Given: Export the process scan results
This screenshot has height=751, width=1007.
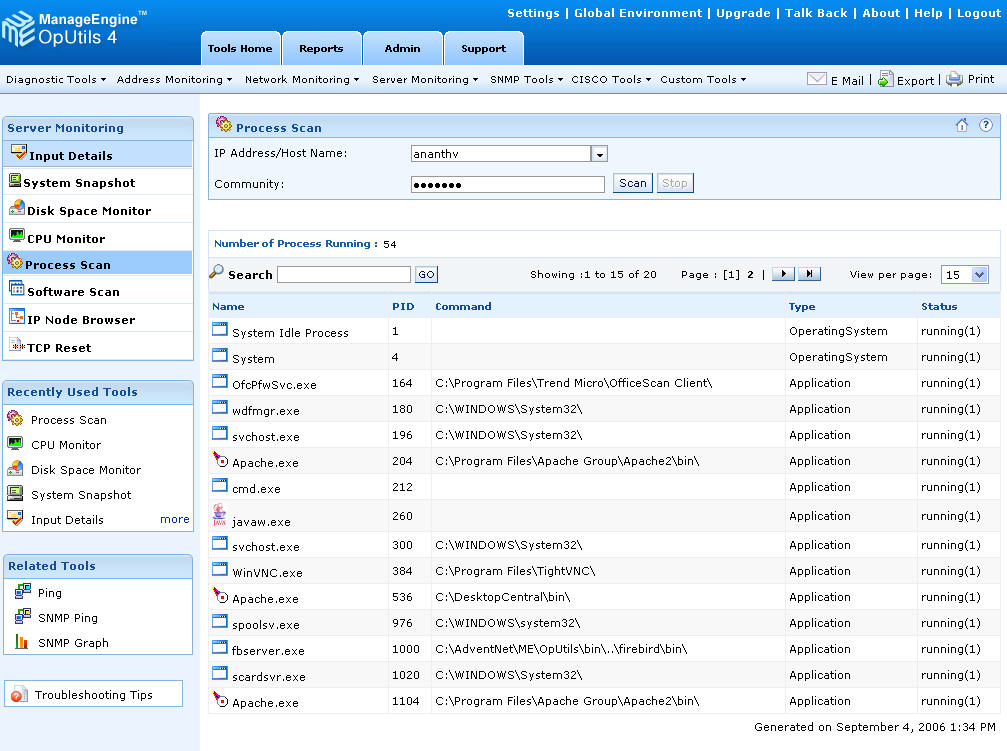Looking at the screenshot, I should (x=906, y=79).
